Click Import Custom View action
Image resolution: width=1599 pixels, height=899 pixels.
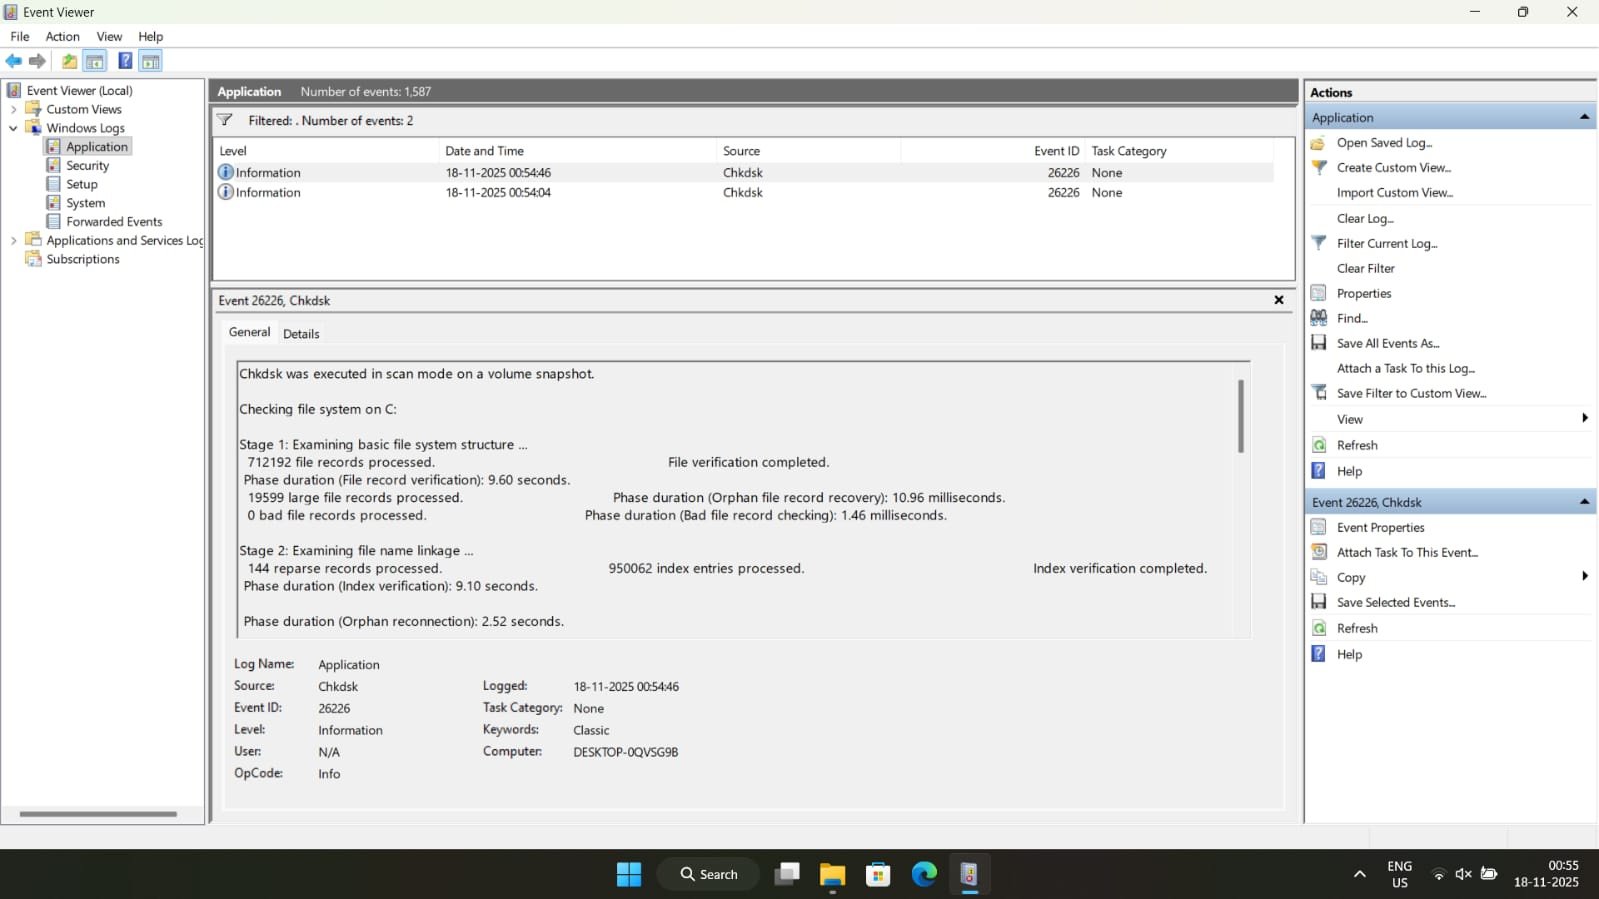tap(1394, 192)
